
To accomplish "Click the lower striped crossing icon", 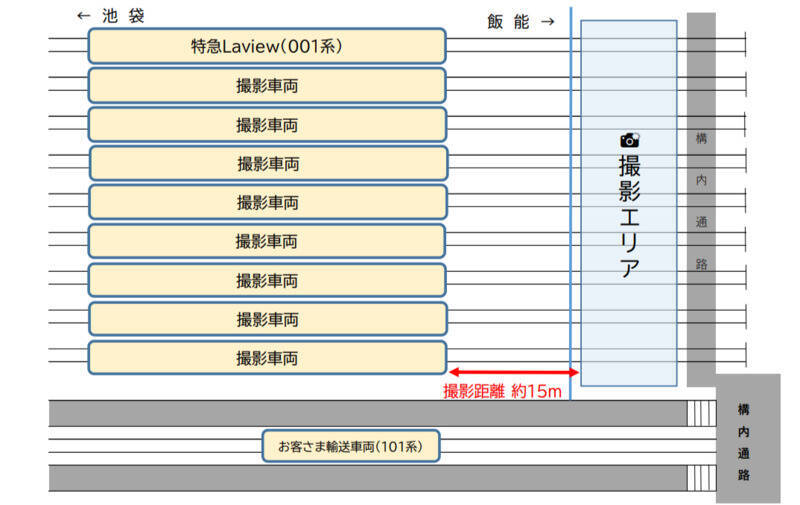I will click(x=701, y=478).
